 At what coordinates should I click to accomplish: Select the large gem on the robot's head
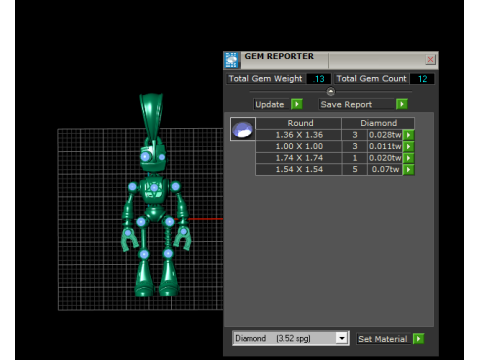[145, 156]
